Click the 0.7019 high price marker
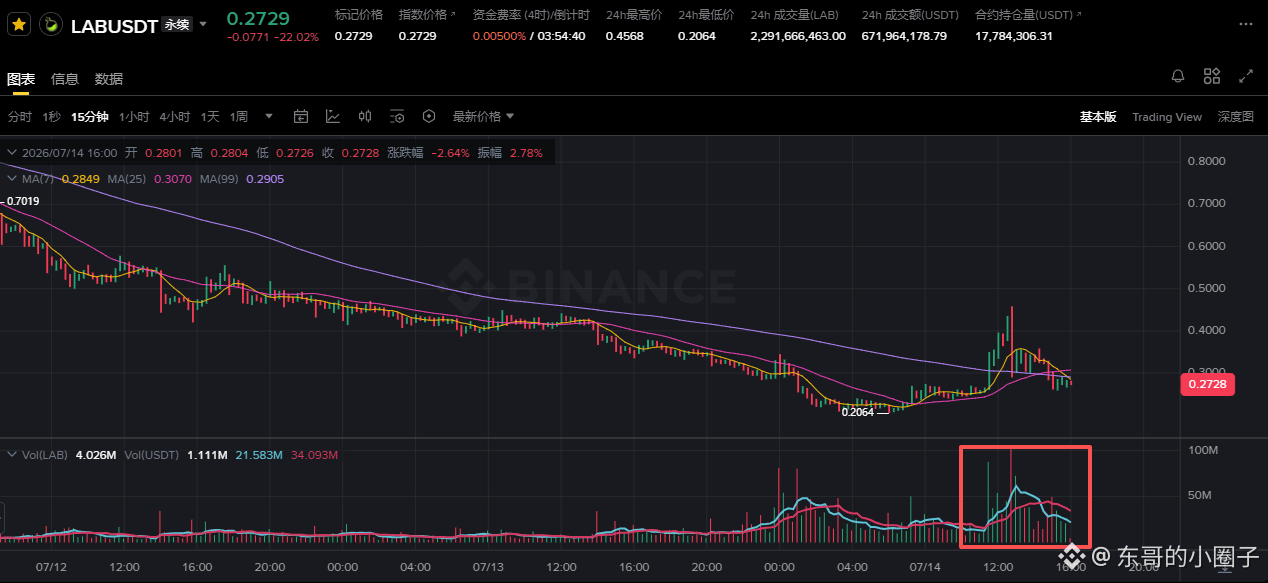1268x583 pixels. (23, 201)
